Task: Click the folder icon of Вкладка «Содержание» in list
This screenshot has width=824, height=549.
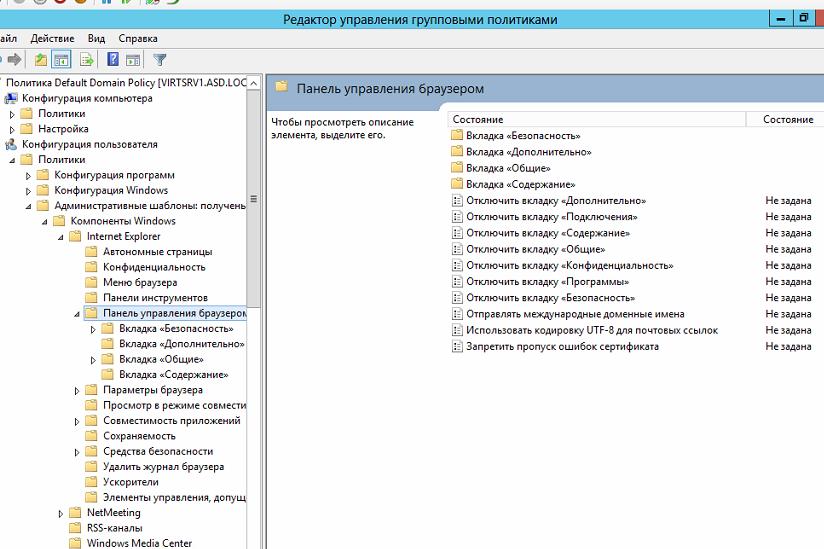Action: click(x=457, y=184)
